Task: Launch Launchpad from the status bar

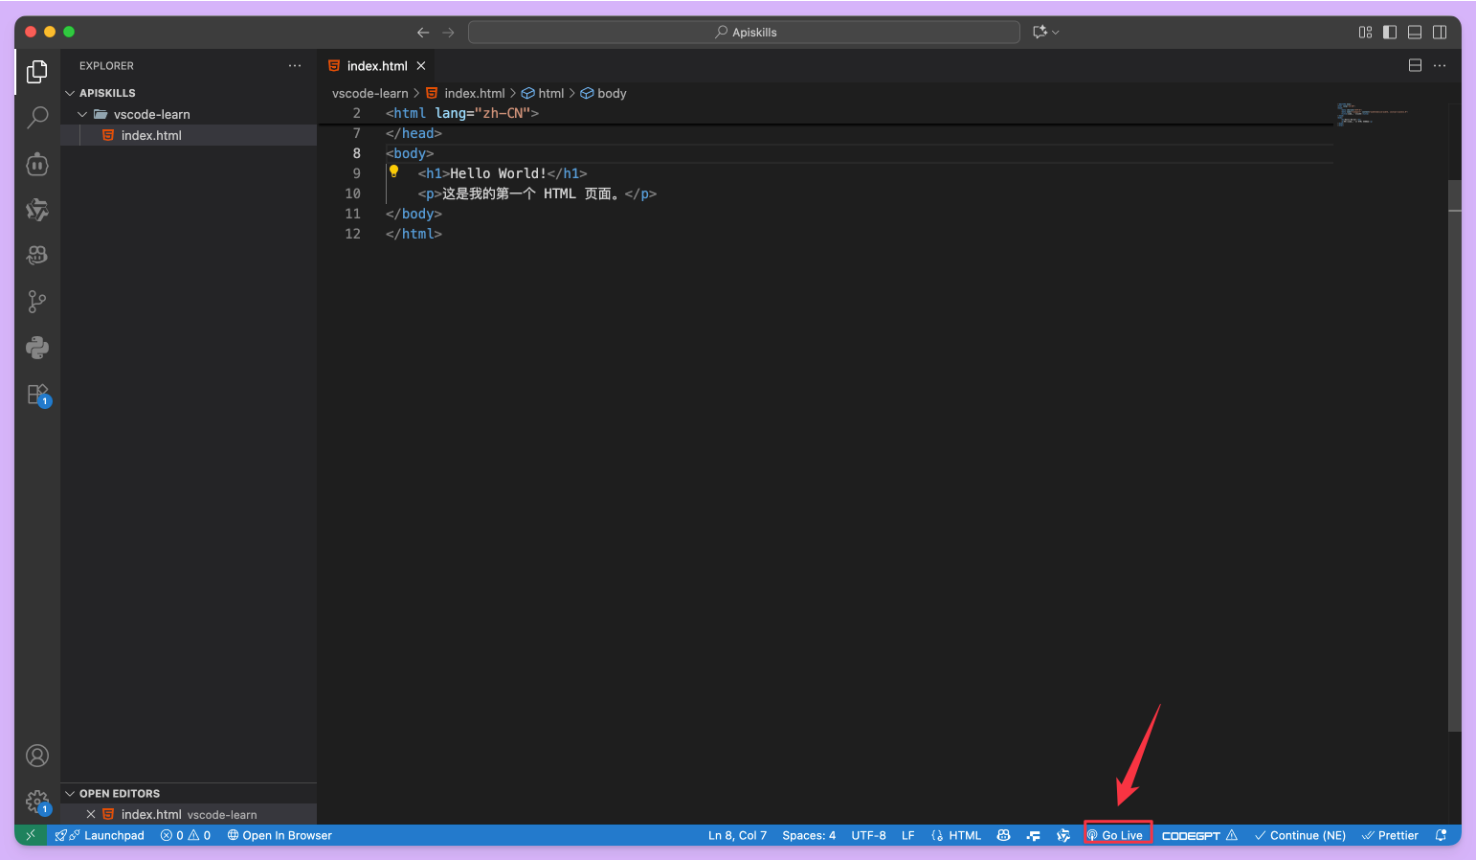Action: (x=100, y=834)
